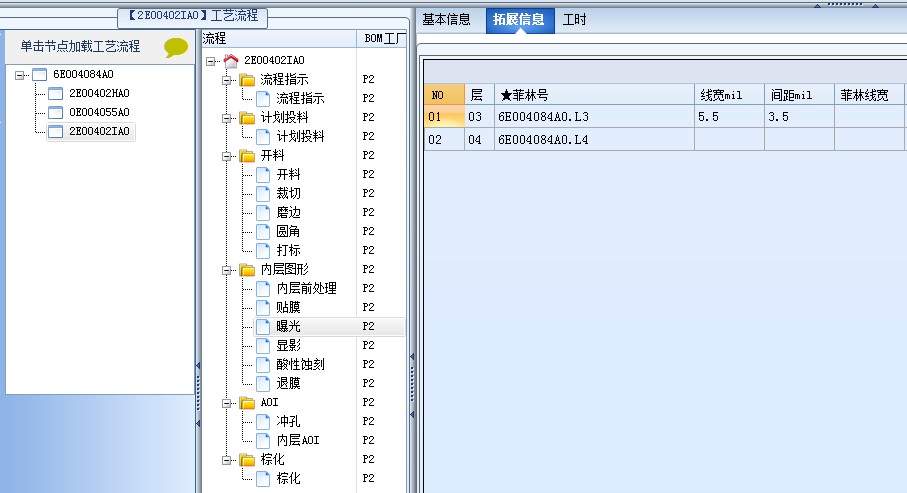Click the BOM工厂 column header

[x=382, y=39]
